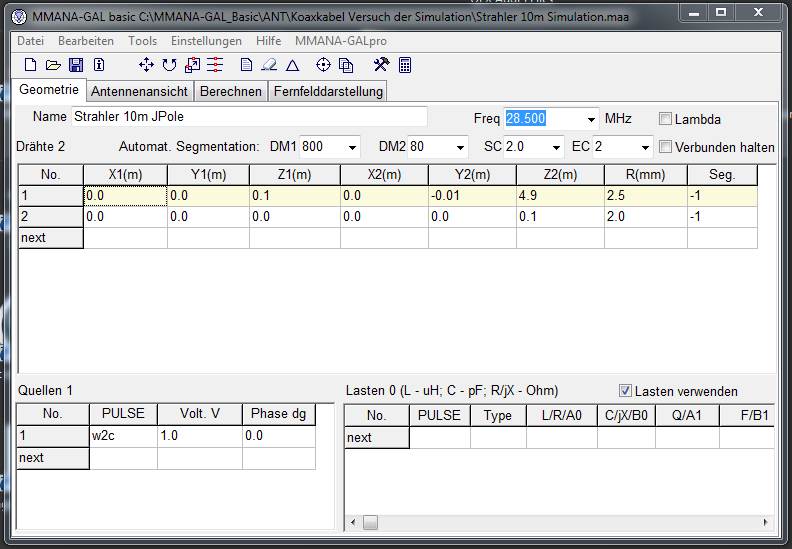Click the Seg. column header

pyautogui.click(x=722, y=175)
